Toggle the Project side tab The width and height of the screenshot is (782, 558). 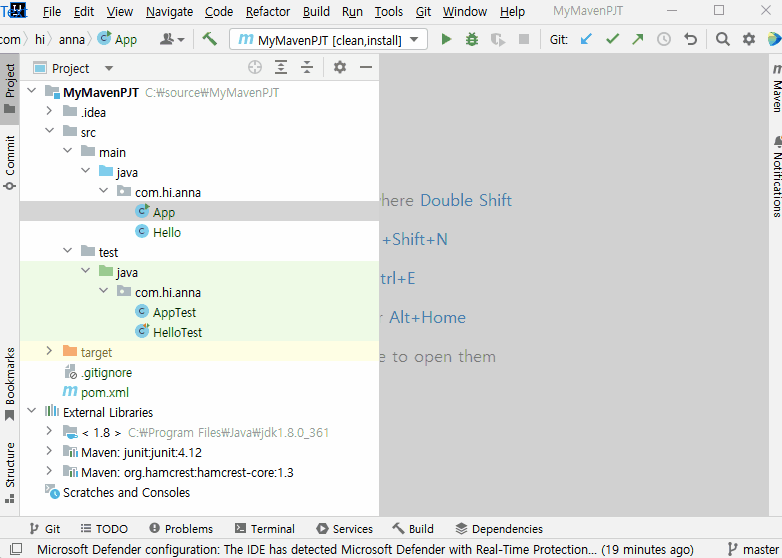point(9,88)
